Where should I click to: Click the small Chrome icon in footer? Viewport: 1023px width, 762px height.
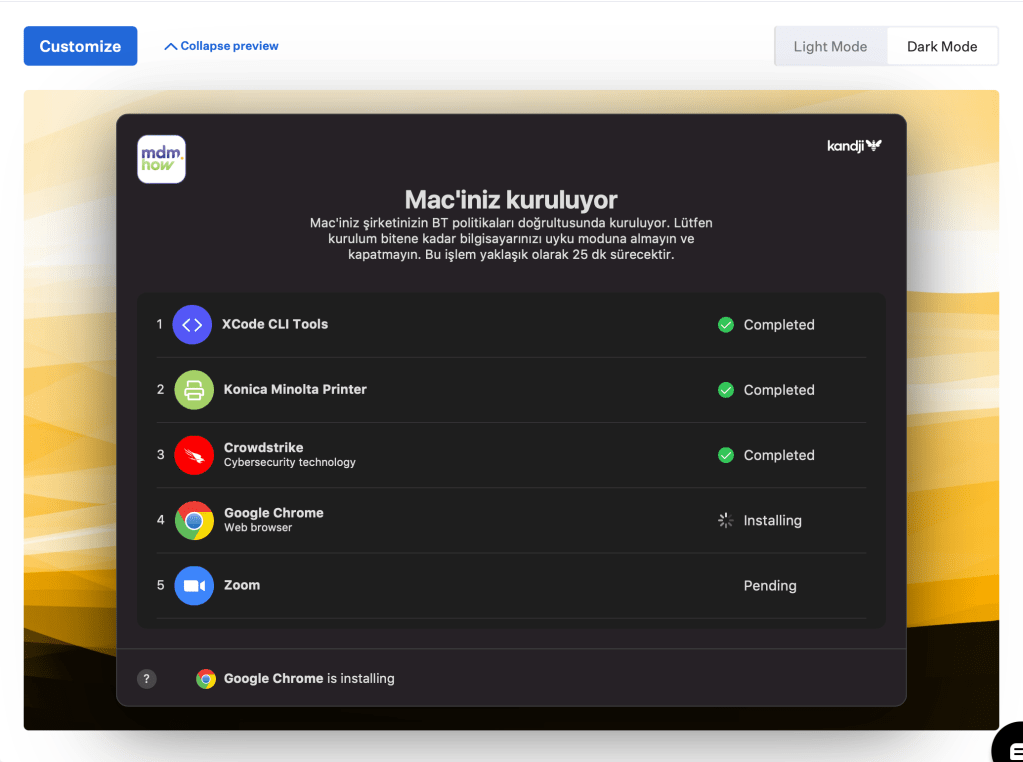[x=206, y=678]
